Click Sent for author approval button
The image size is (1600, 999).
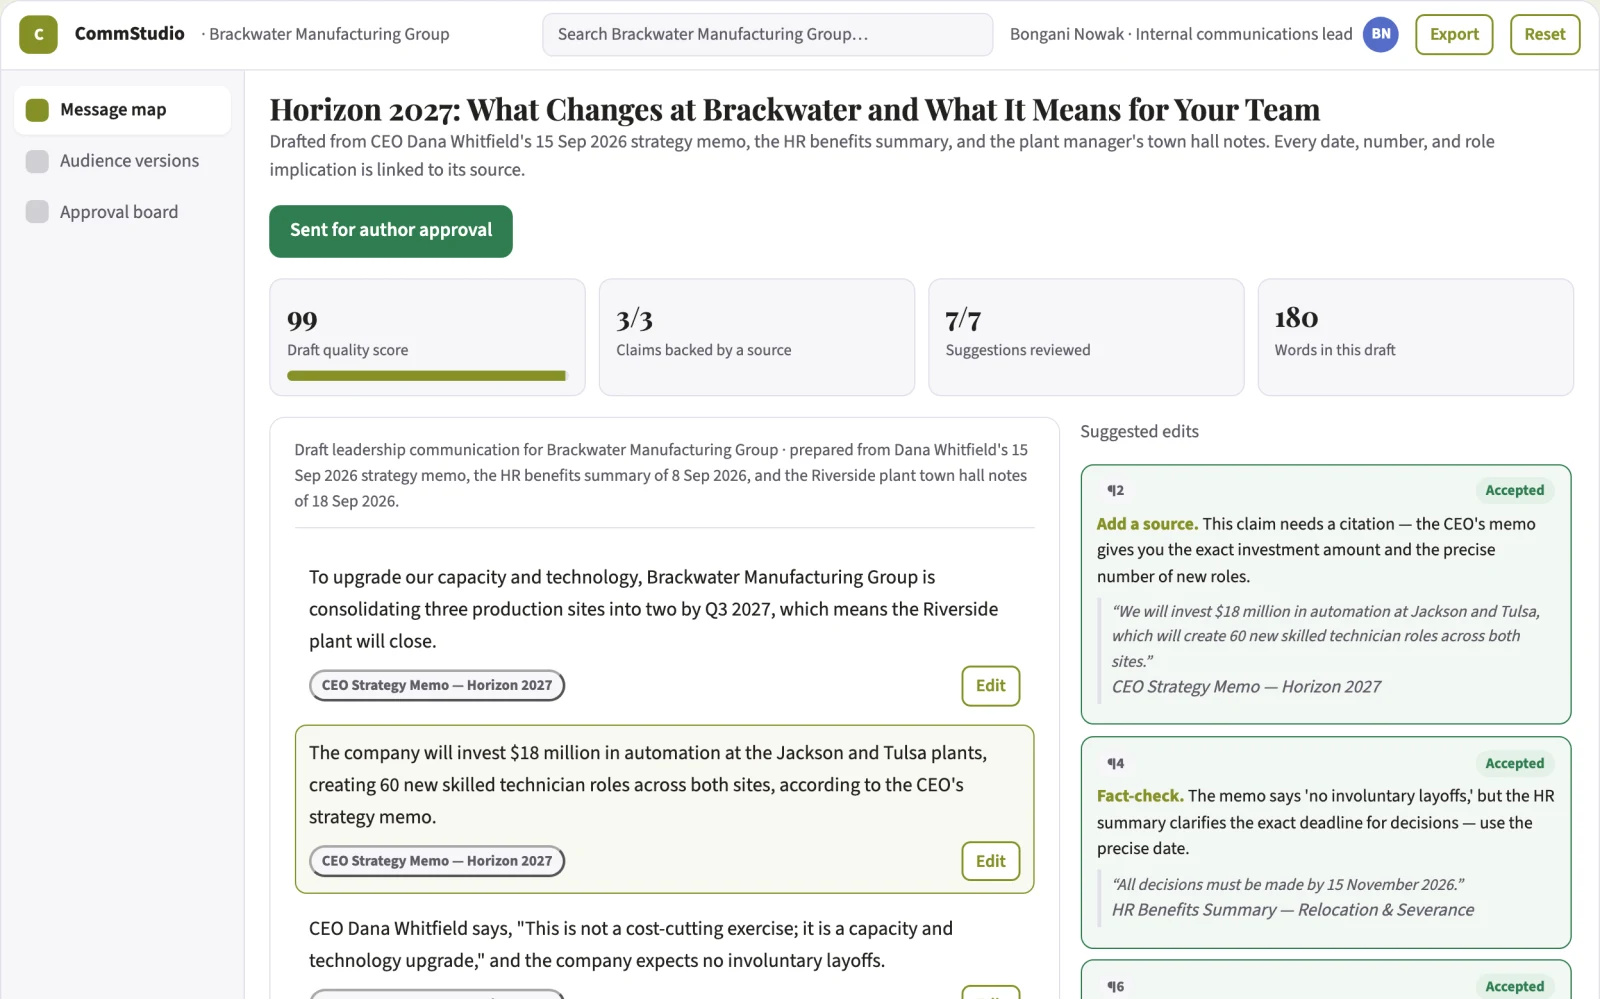(391, 231)
